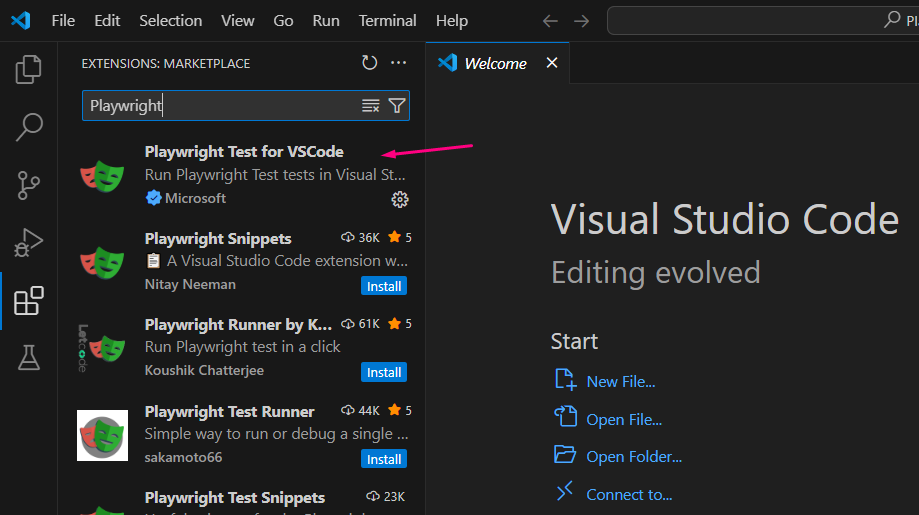Open the View menu
919x515 pixels.
(x=237, y=21)
